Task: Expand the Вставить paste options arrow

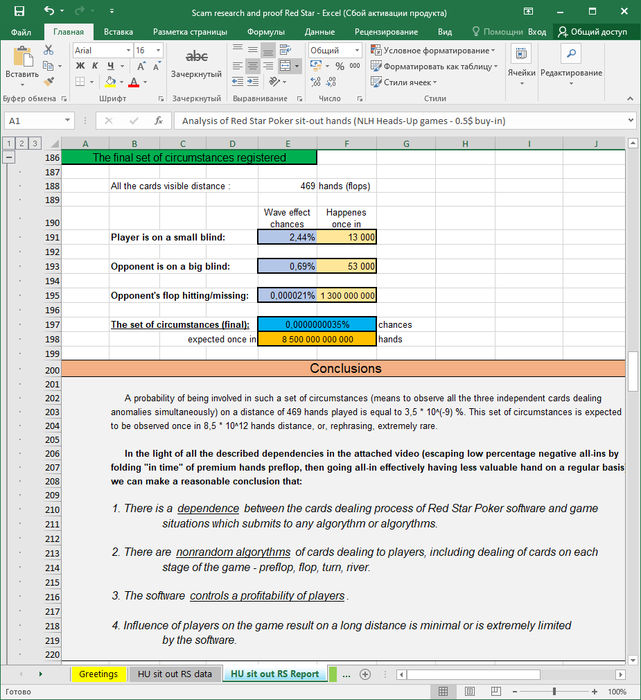Action: [x=22, y=84]
